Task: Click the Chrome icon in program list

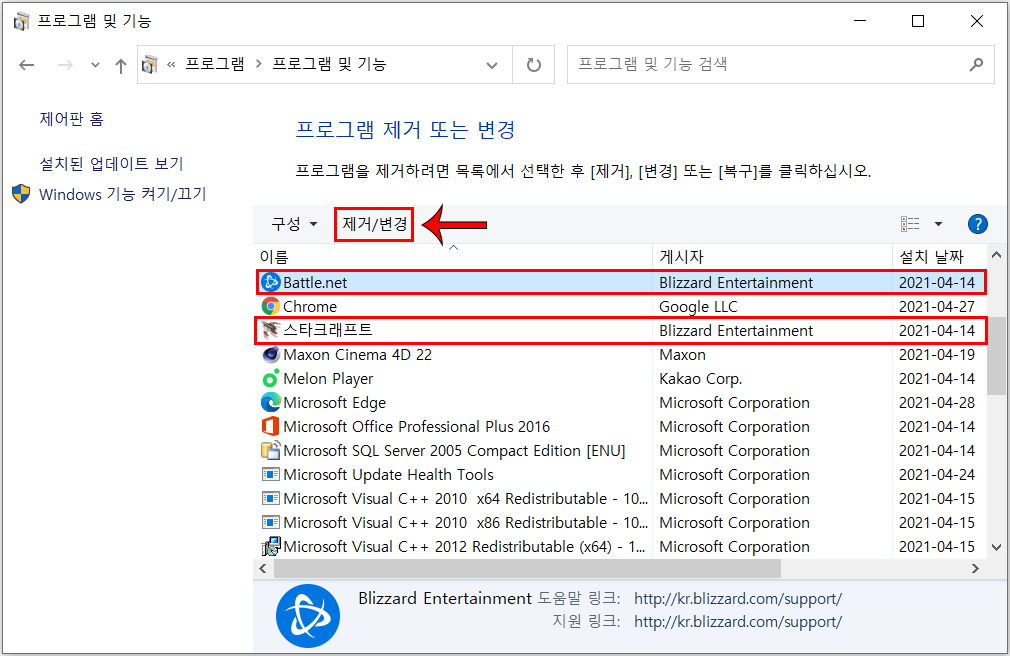Action: point(271,306)
